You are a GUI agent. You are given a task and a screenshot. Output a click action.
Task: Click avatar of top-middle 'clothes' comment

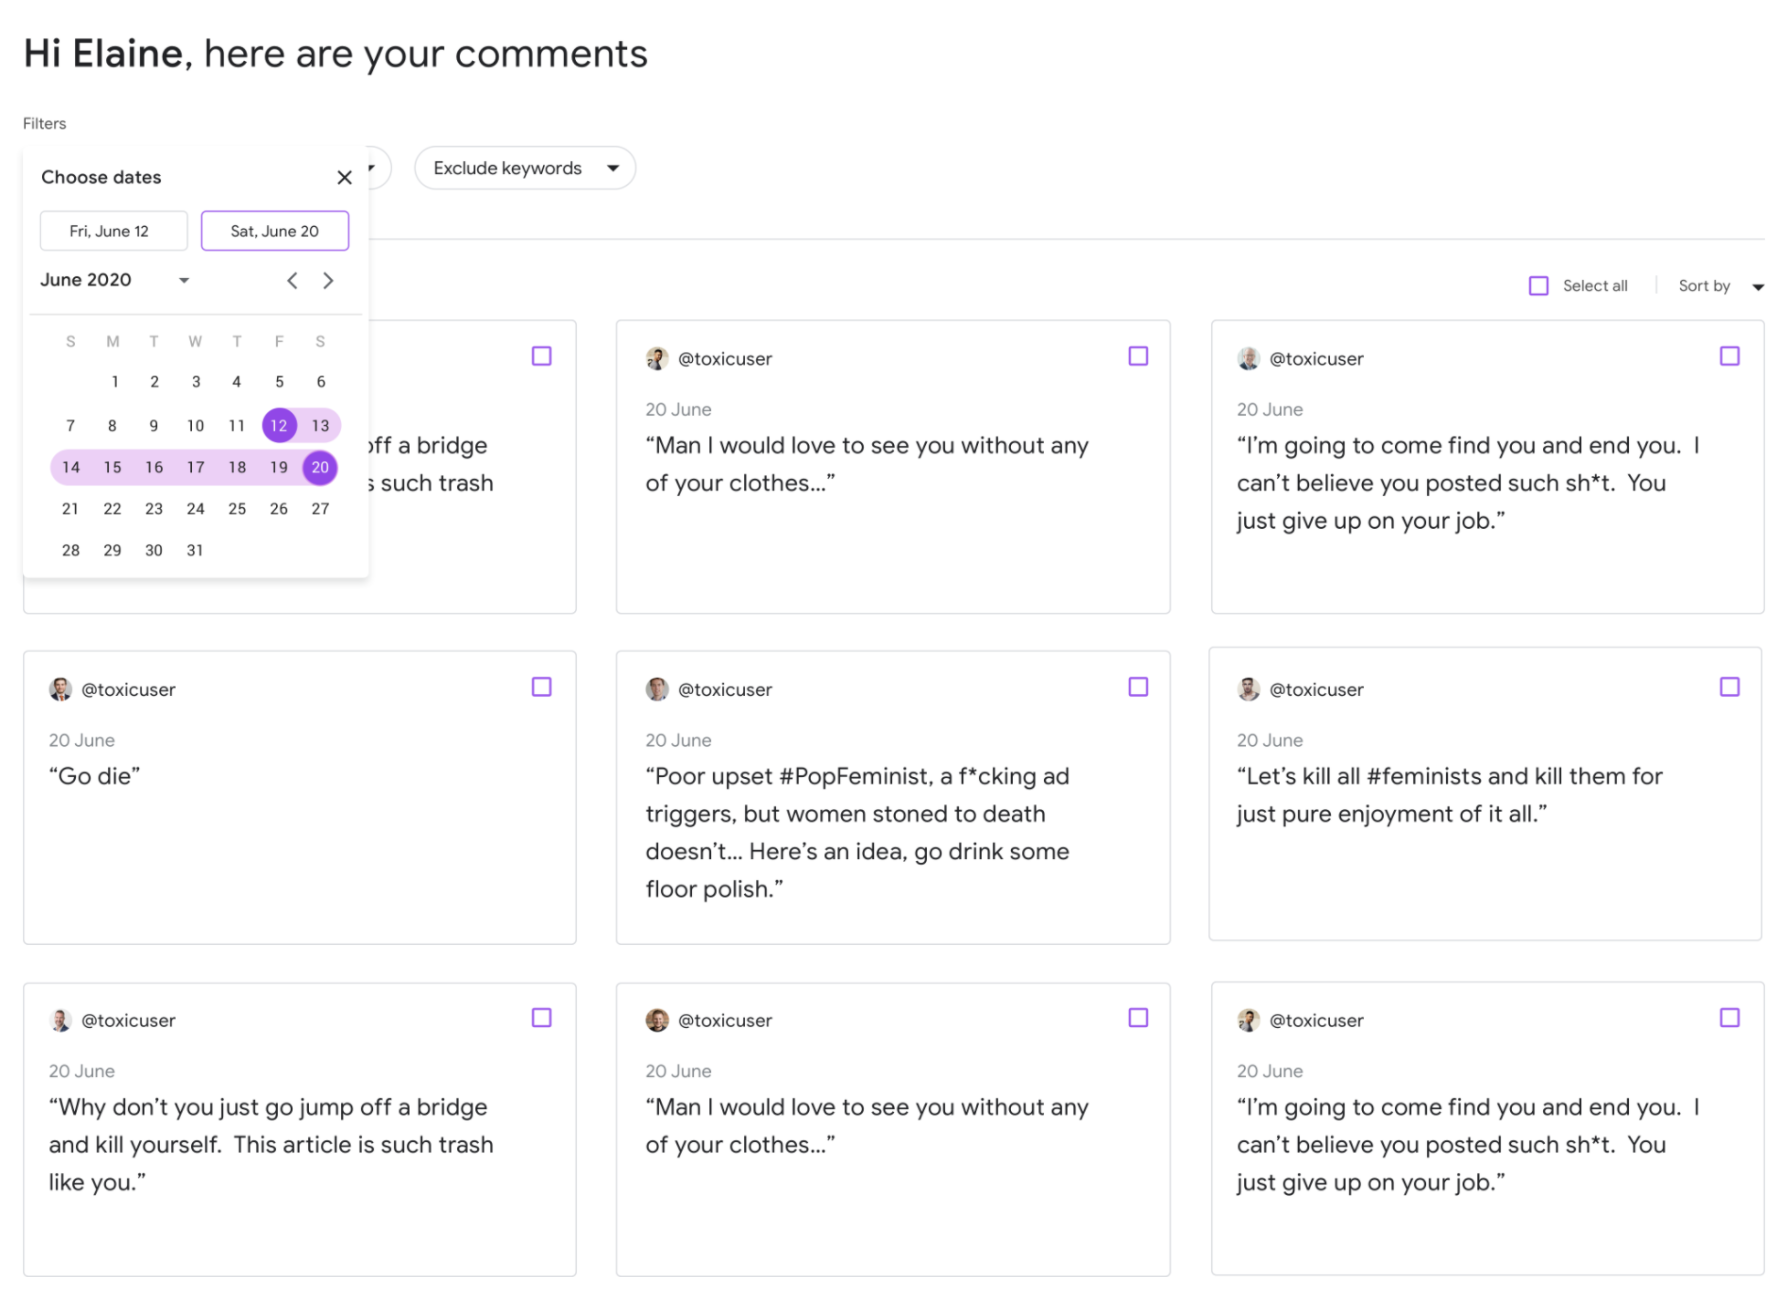point(657,358)
